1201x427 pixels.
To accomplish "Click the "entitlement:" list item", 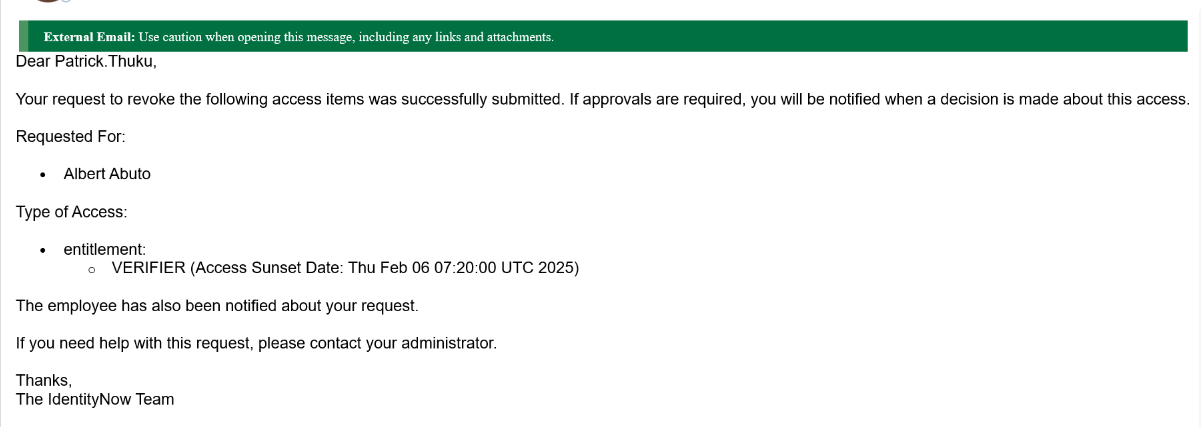I will pos(104,249).
